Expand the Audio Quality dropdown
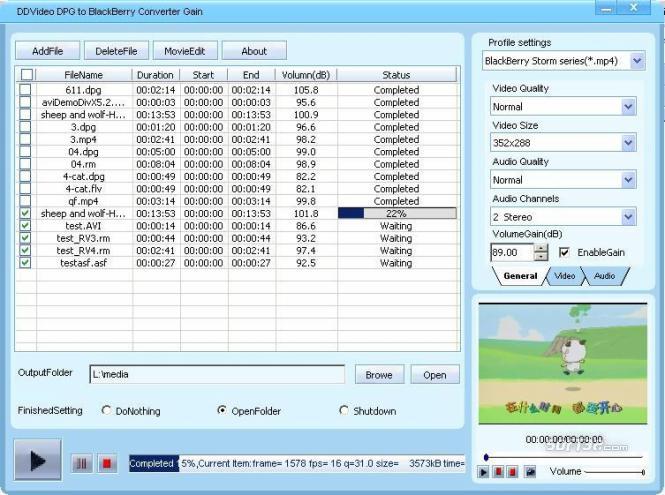Image resolution: width=665 pixels, height=495 pixels. pyautogui.click(x=629, y=180)
